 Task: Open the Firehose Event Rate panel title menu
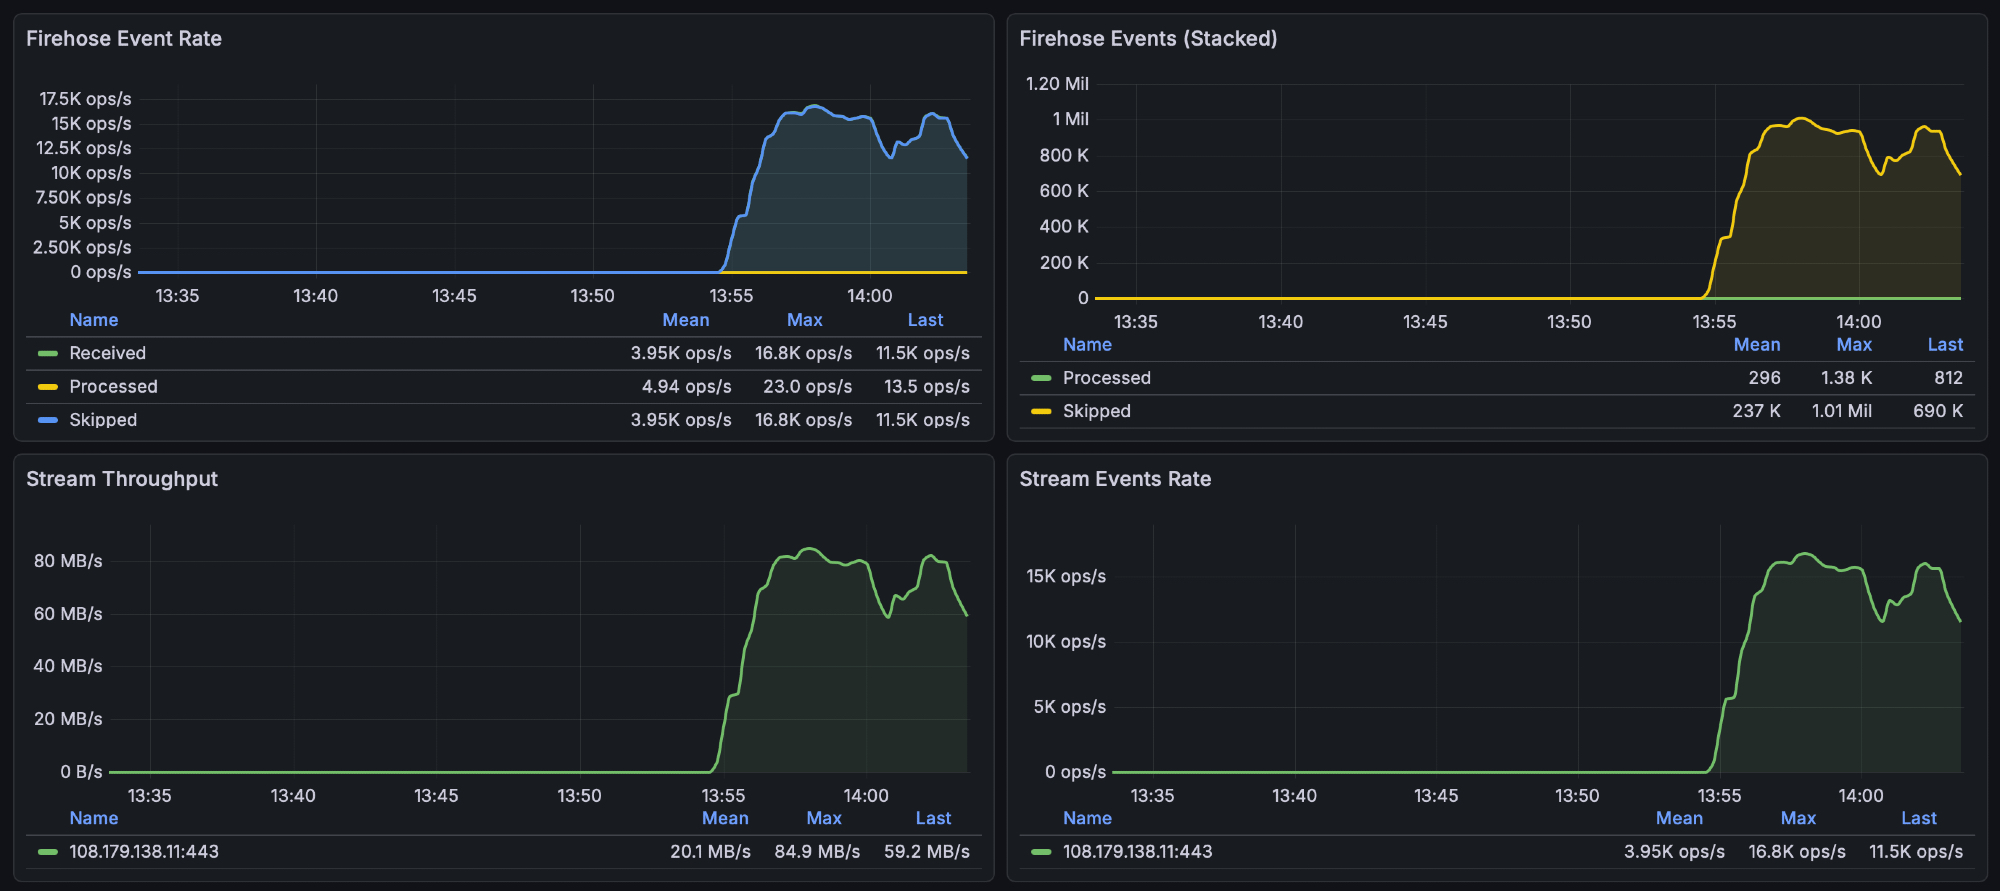[124, 39]
